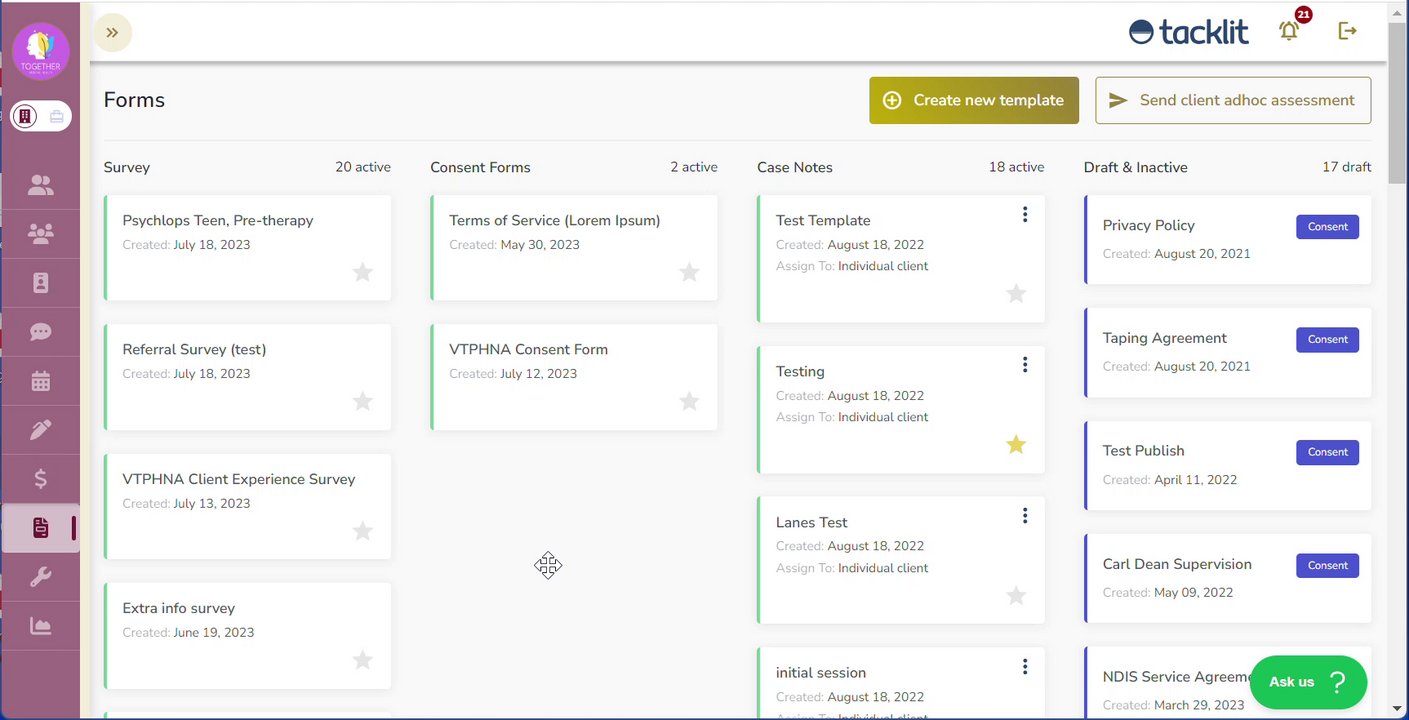Open the notifications bell
The image size is (1409, 720).
point(1289,32)
